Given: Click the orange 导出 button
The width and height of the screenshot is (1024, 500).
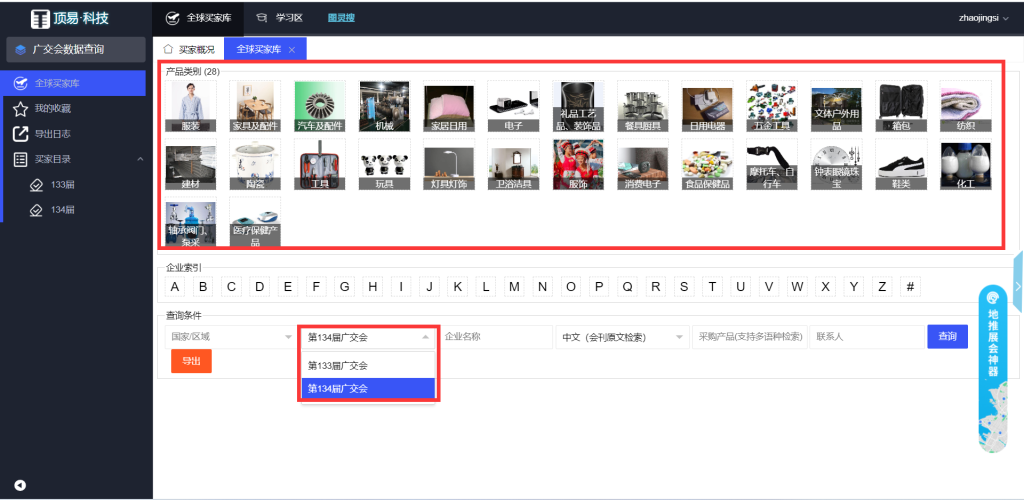Looking at the screenshot, I should [x=191, y=361].
